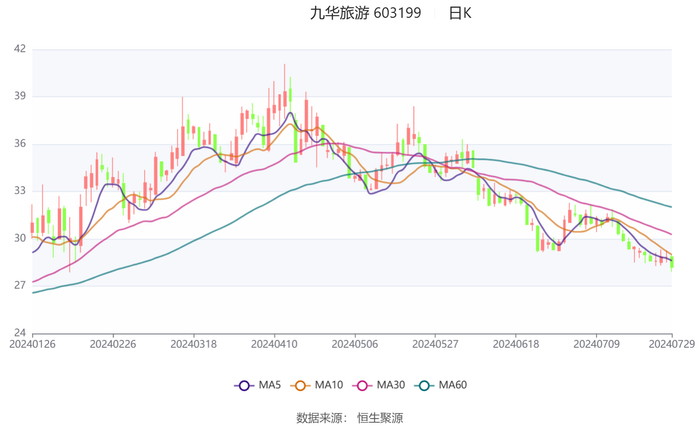This screenshot has height=425, width=700.
Task: Click the x-axis date 20240618
Action: tap(516, 344)
